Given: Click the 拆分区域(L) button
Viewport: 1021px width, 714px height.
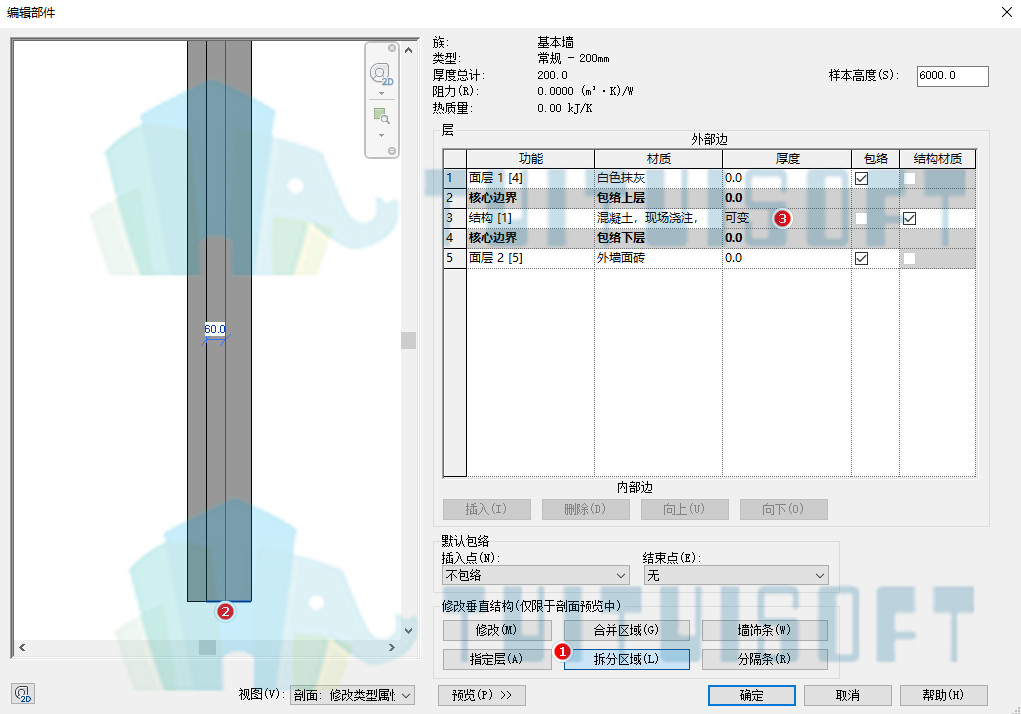Looking at the screenshot, I should click(626, 659).
